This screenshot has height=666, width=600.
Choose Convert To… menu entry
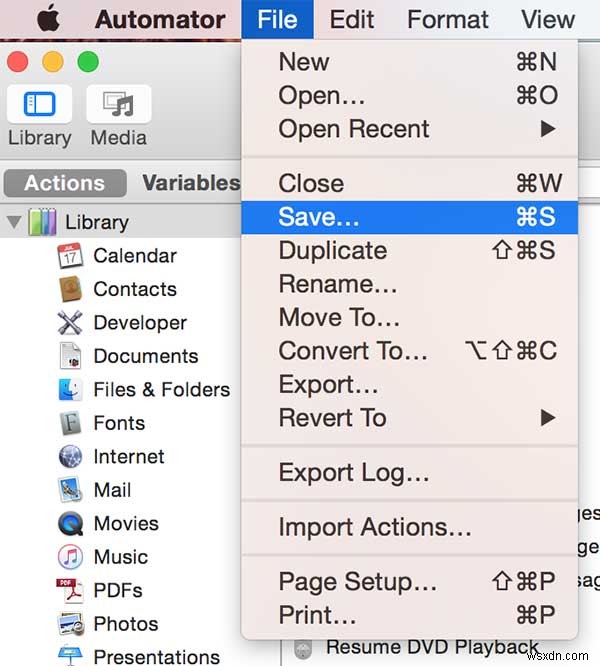click(x=409, y=351)
